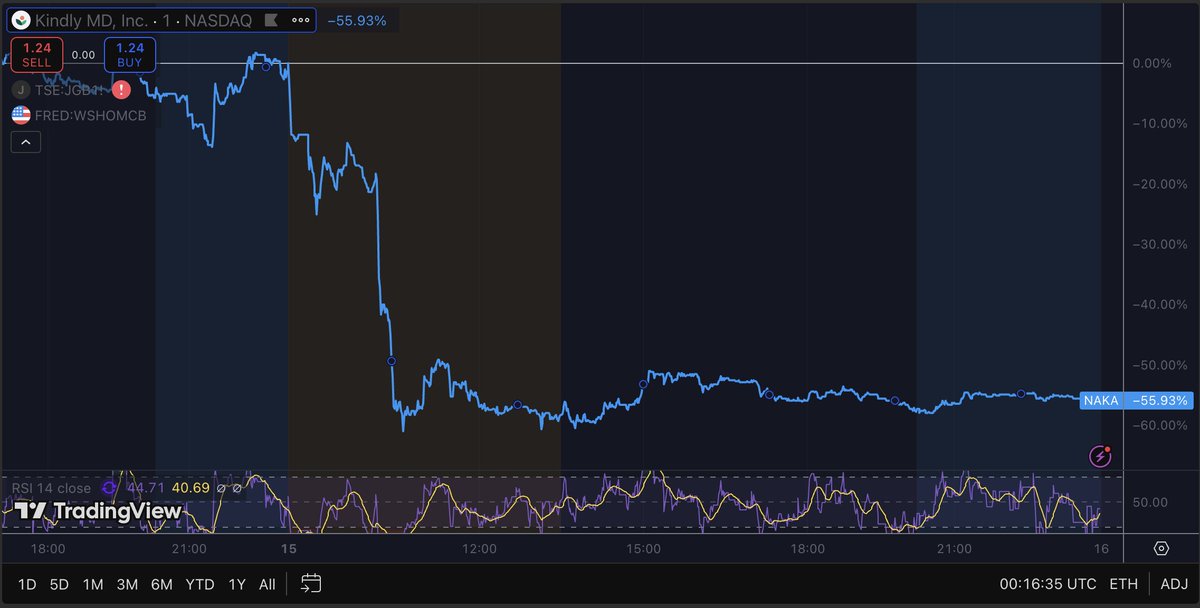
Task: Collapse the legend with the up-chevron button
Action: (25, 142)
